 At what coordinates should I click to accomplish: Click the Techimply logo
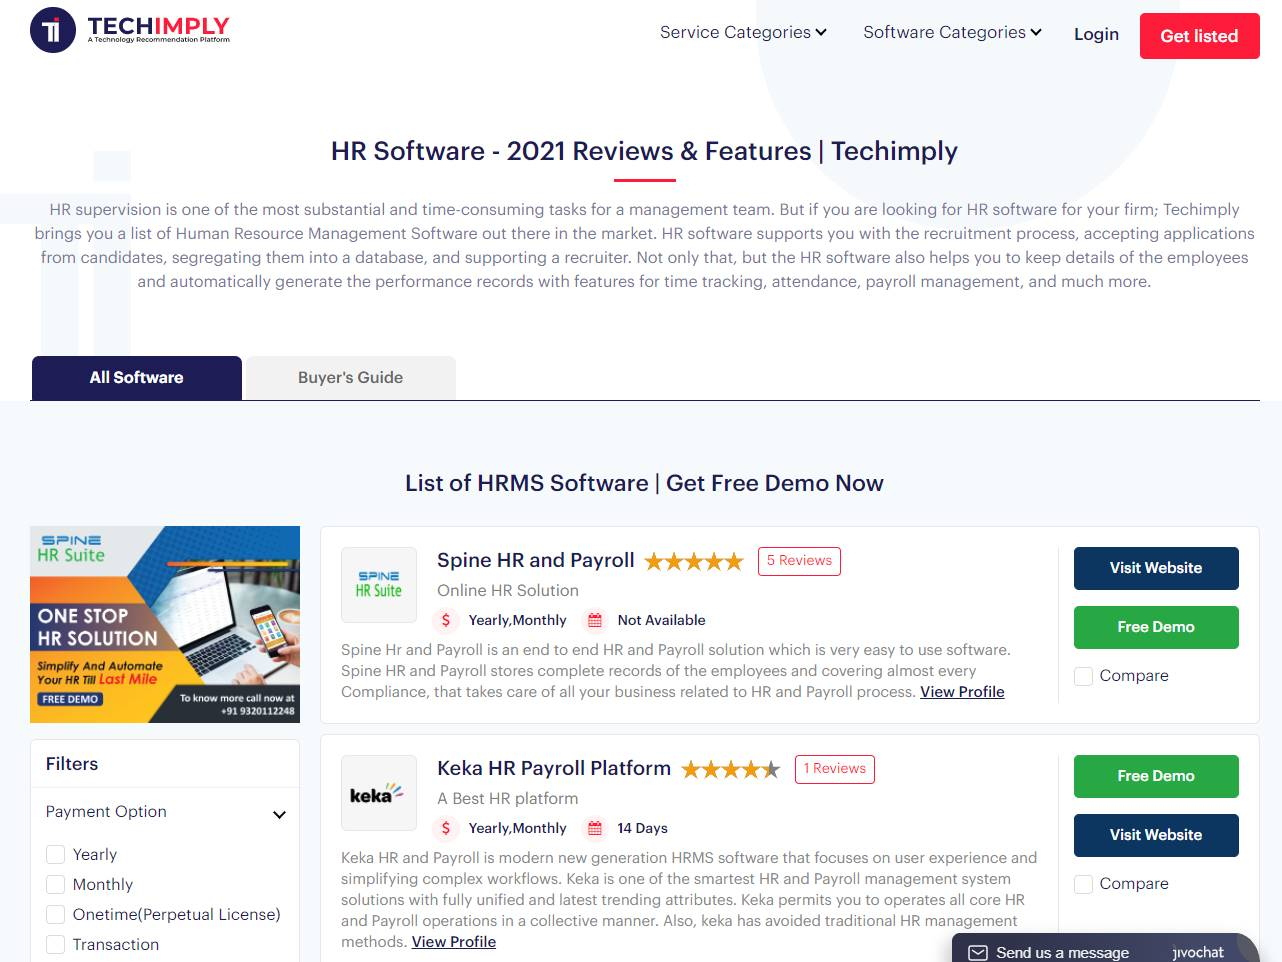130,31
